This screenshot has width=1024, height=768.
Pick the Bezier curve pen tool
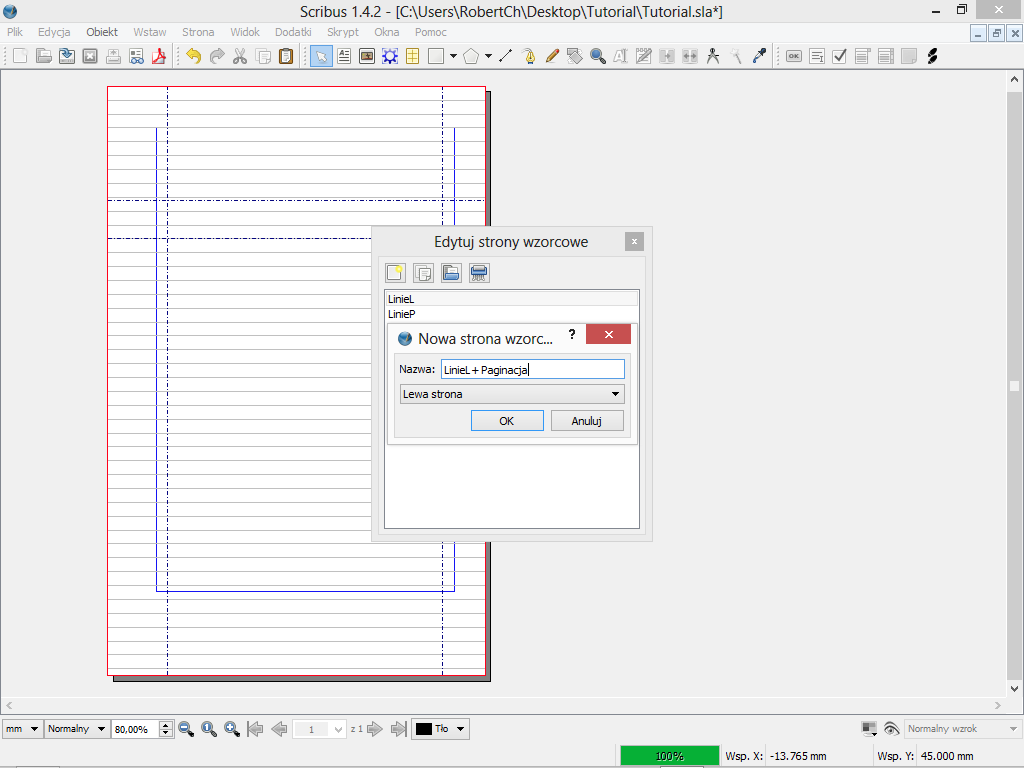529,56
